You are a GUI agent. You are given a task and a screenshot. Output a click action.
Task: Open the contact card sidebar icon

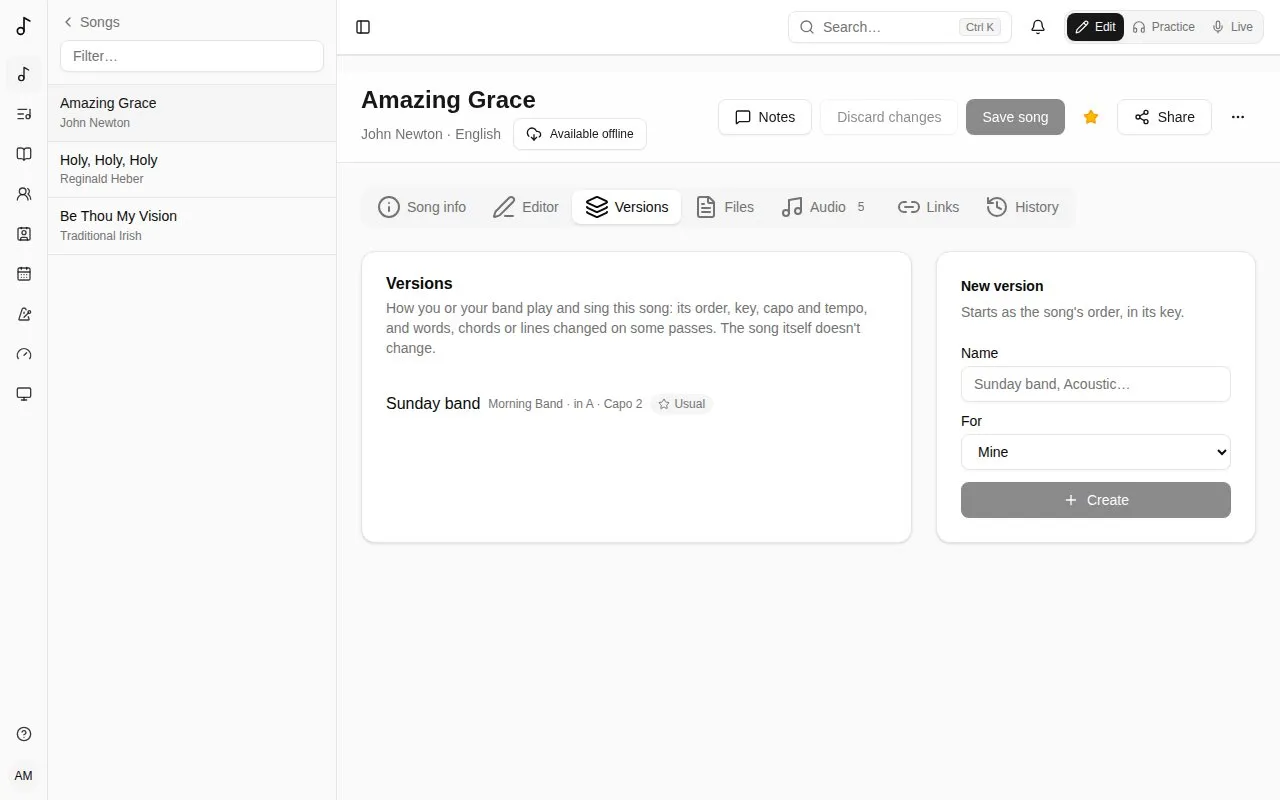24,234
